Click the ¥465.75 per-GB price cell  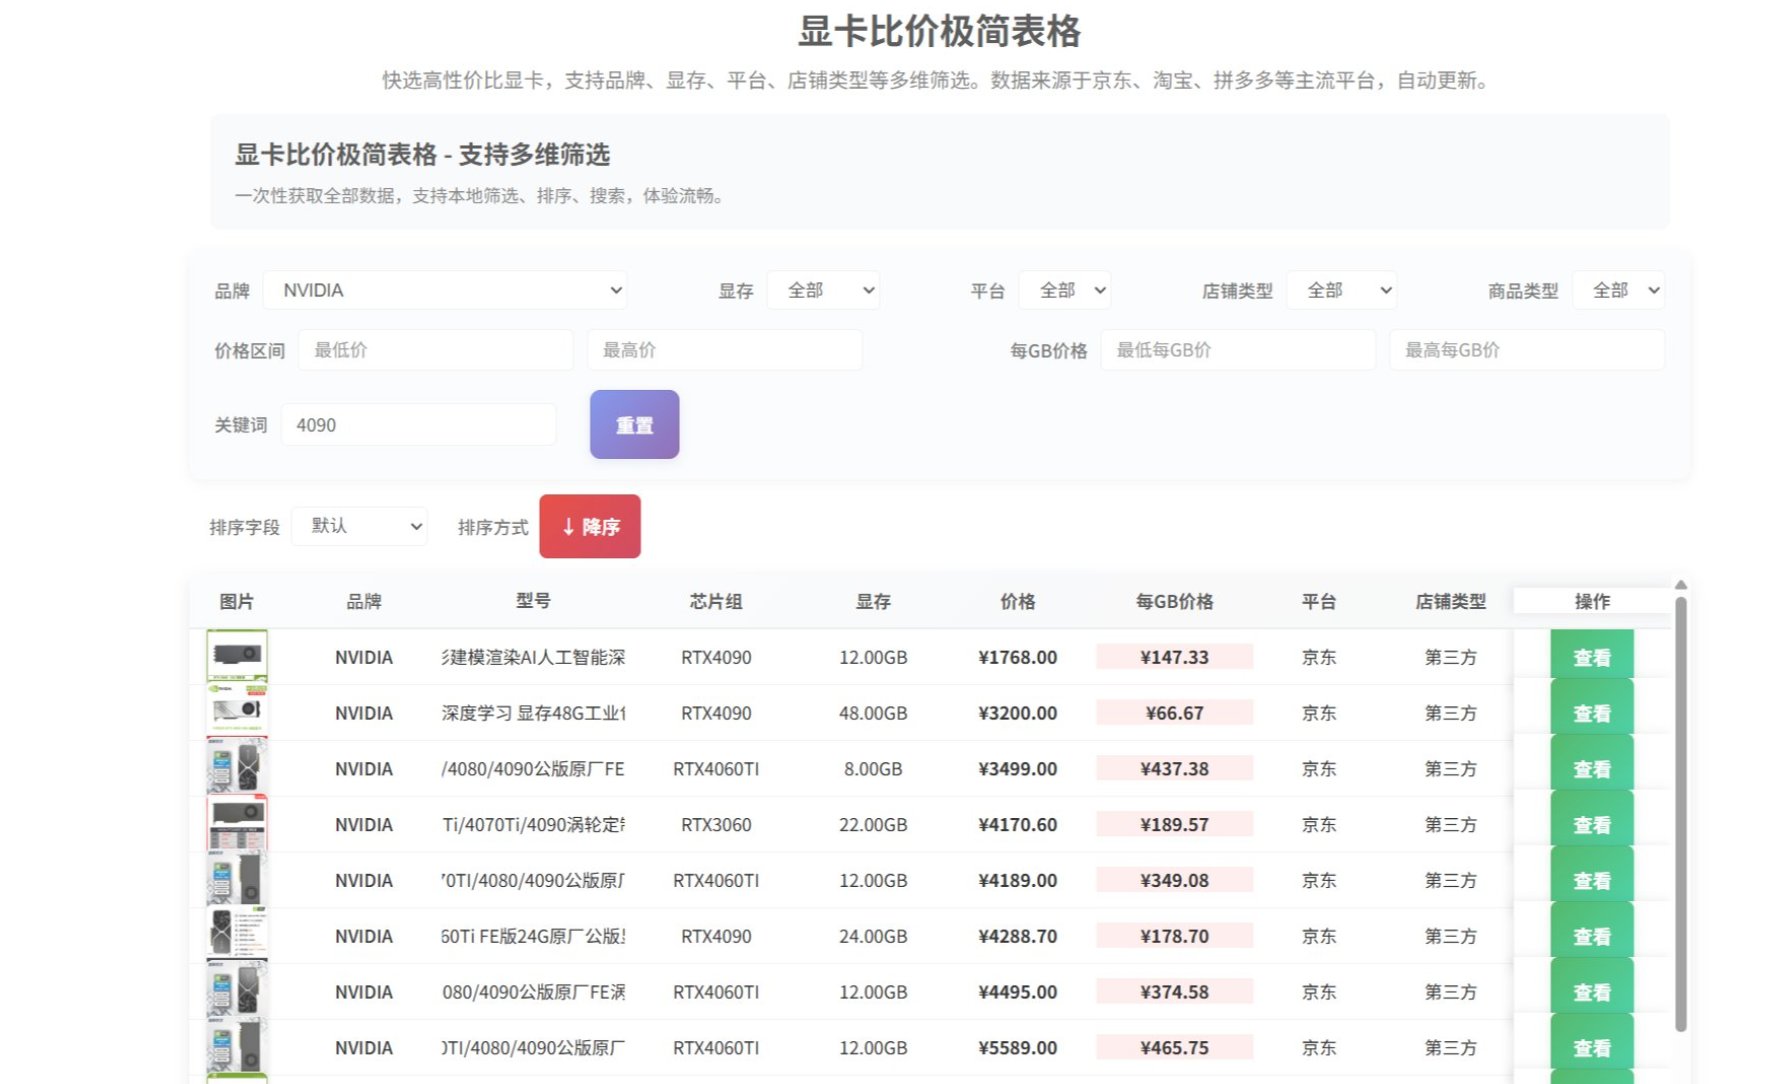[1174, 1048]
